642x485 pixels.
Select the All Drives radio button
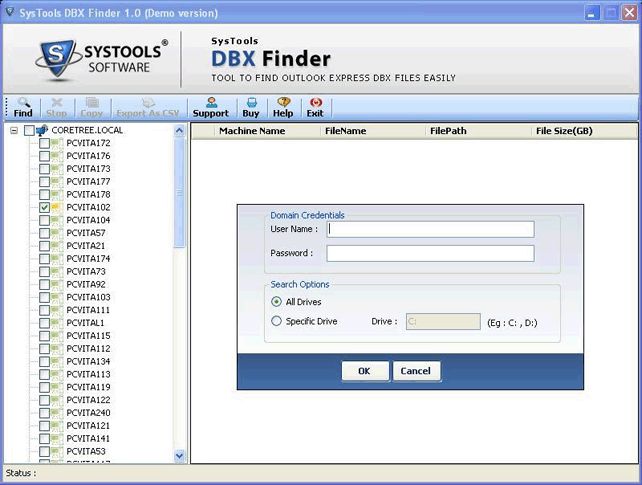click(276, 302)
